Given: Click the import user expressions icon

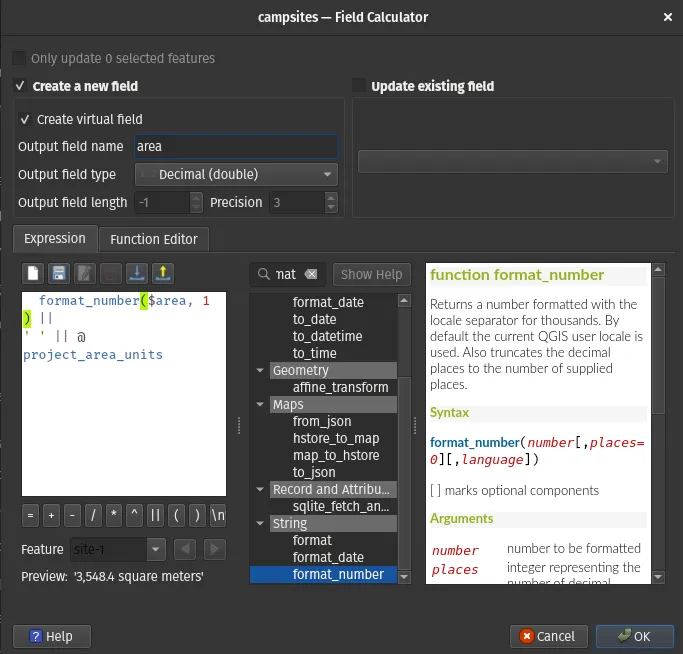Looking at the screenshot, I should (x=137, y=274).
